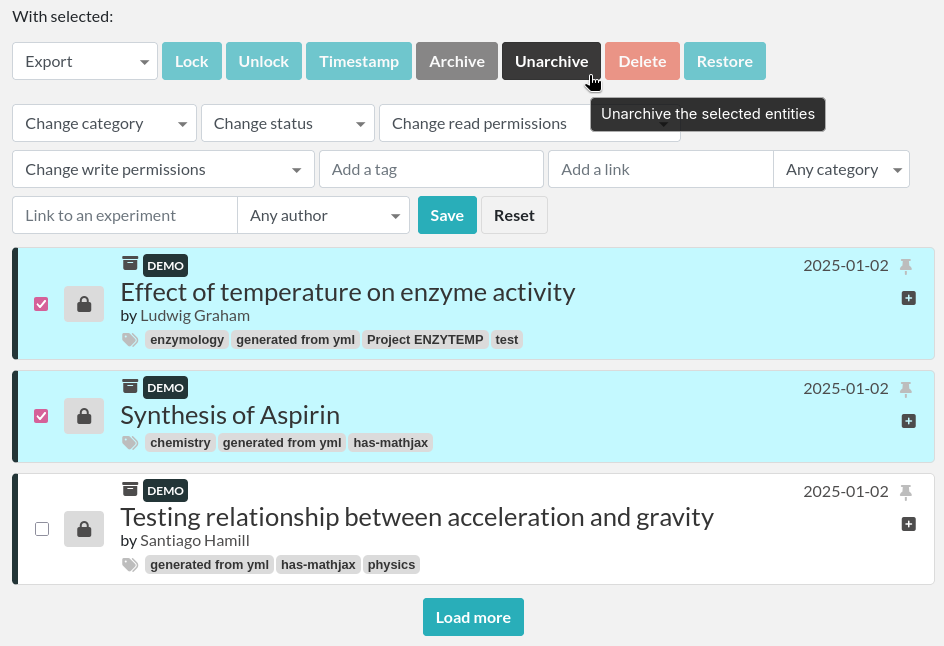Image resolution: width=944 pixels, height=646 pixels.
Task: Open Change write permissions dropdown
Action: coord(163,170)
